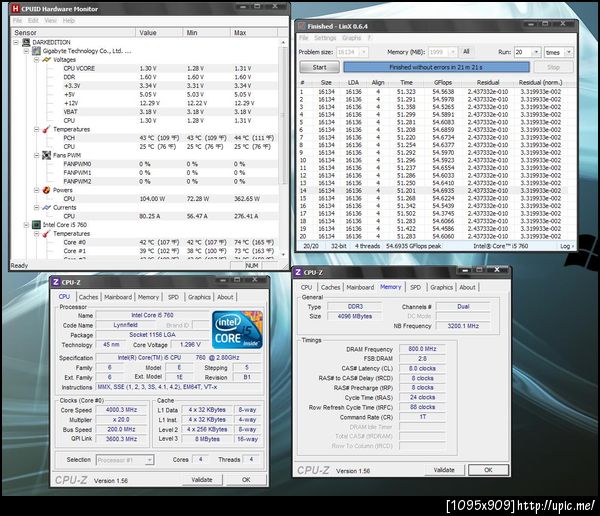Open the View menu in Hardware Monitor
The width and height of the screenshot is (600, 516).
[x=51, y=20]
